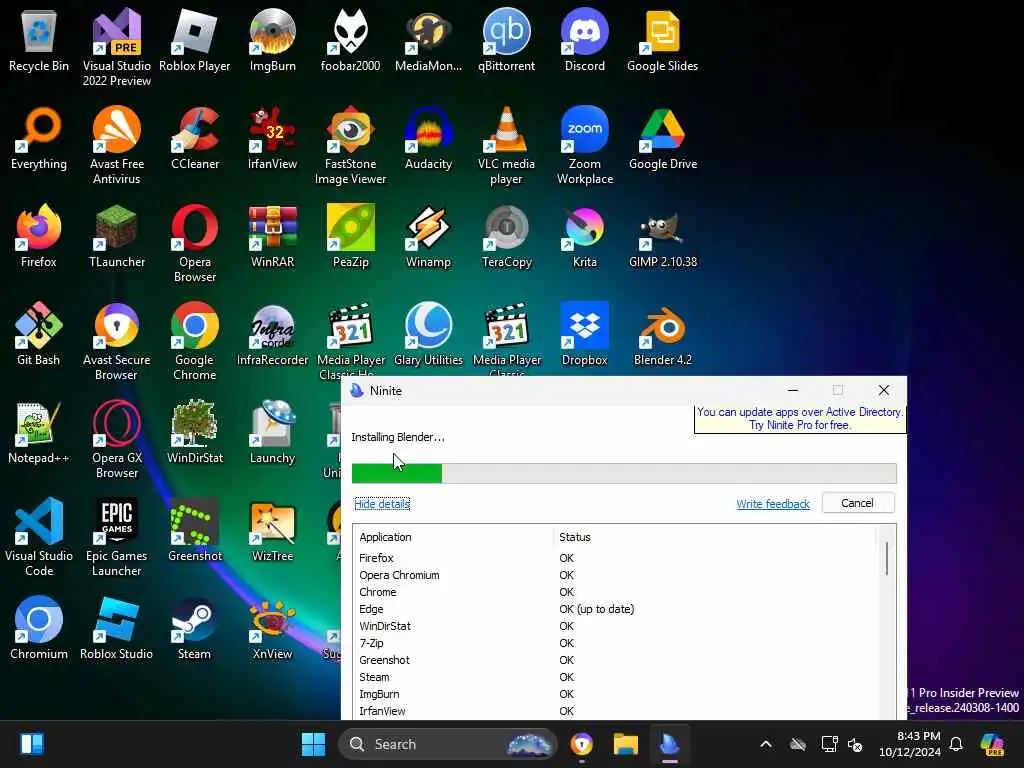Launch Visual Studio 2022 Preview shortcut
The width and height of the screenshot is (1024, 768).
click(x=116, y=47)
